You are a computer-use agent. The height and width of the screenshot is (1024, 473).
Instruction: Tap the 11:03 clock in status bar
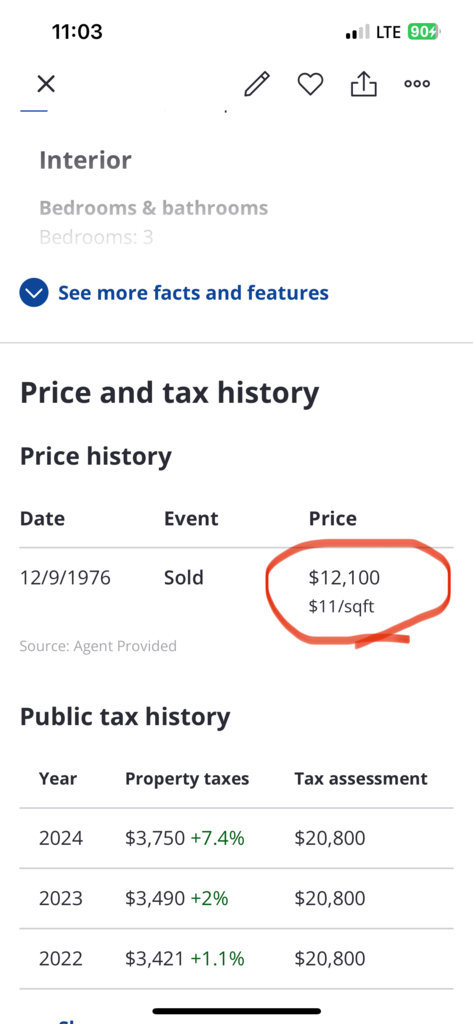77,31
